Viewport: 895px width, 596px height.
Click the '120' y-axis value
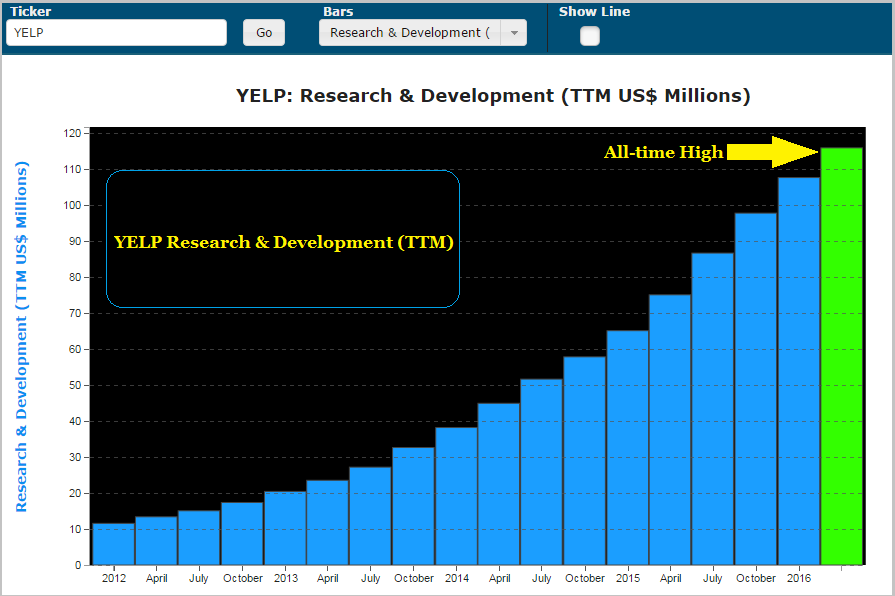pos(72,133)
